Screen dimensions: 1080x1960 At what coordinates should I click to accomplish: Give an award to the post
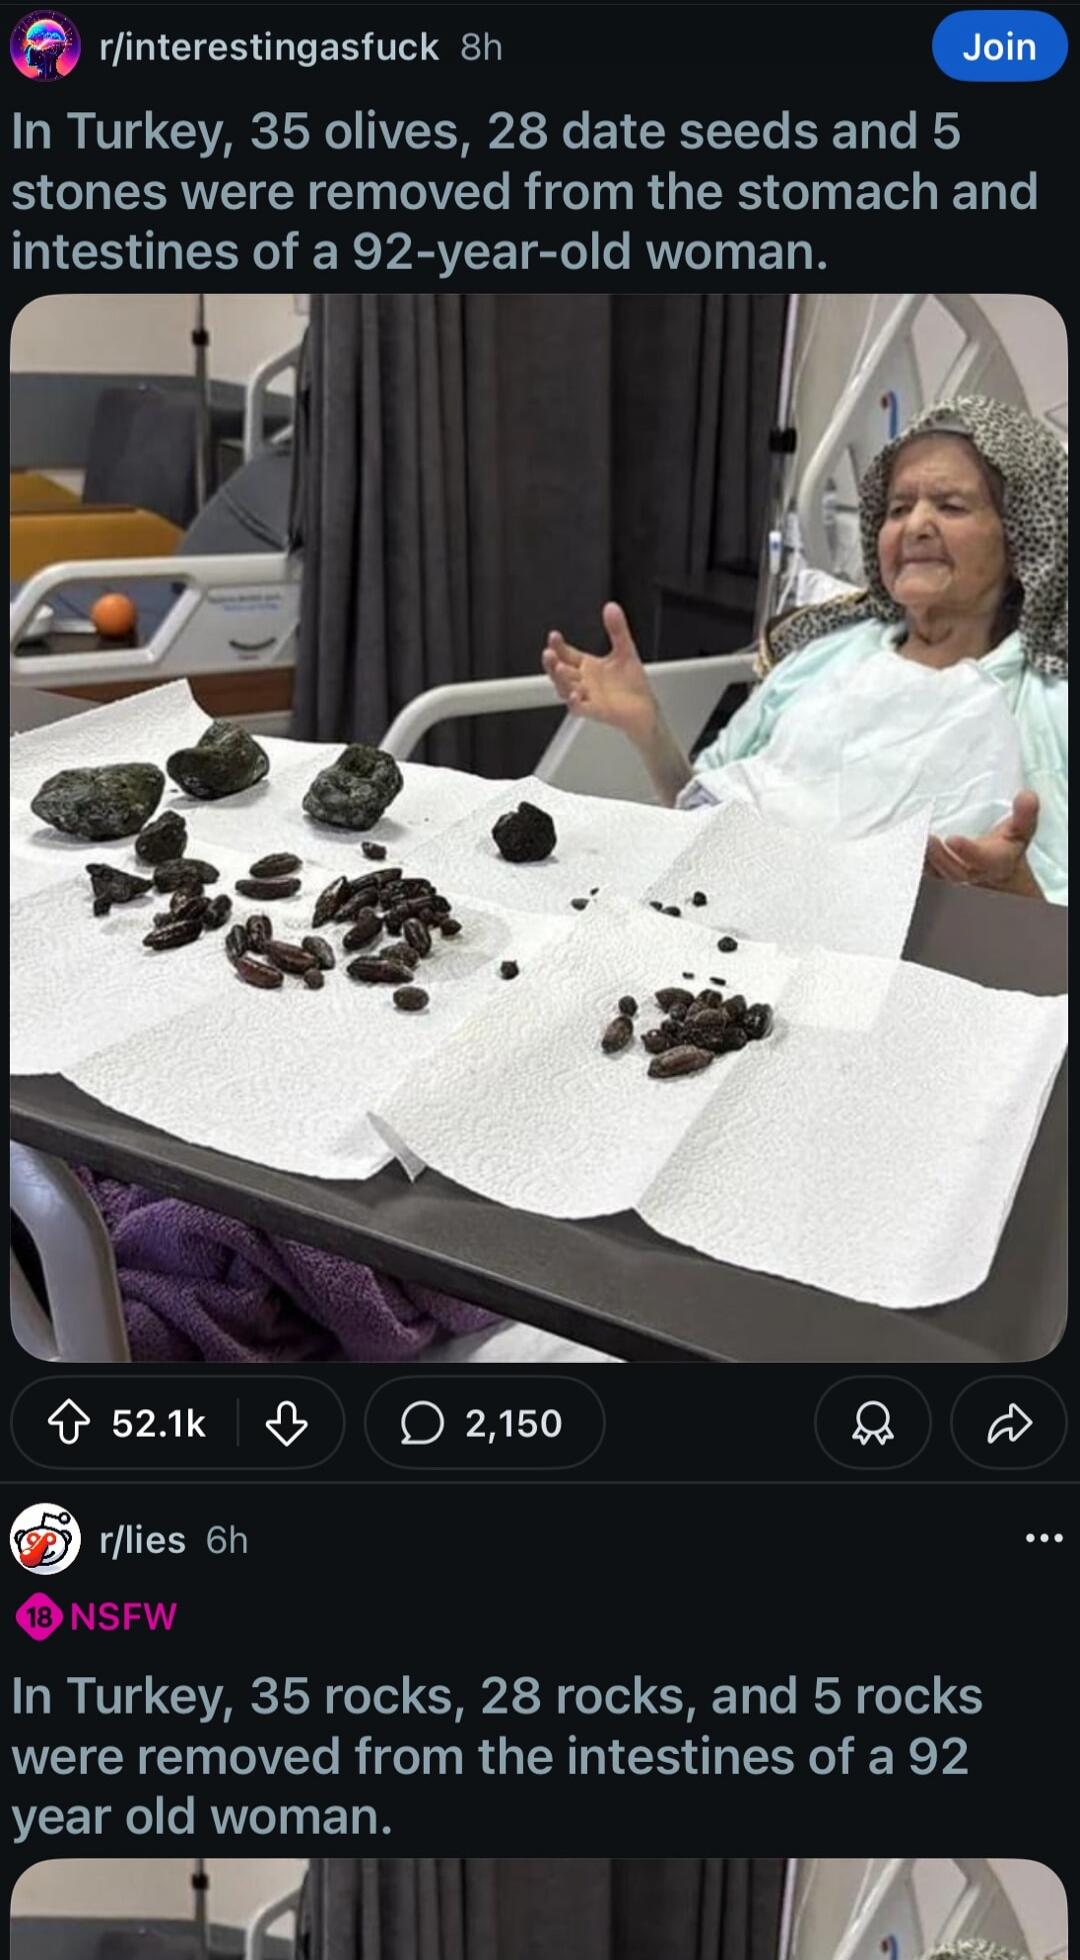(x=872, y=1422)
